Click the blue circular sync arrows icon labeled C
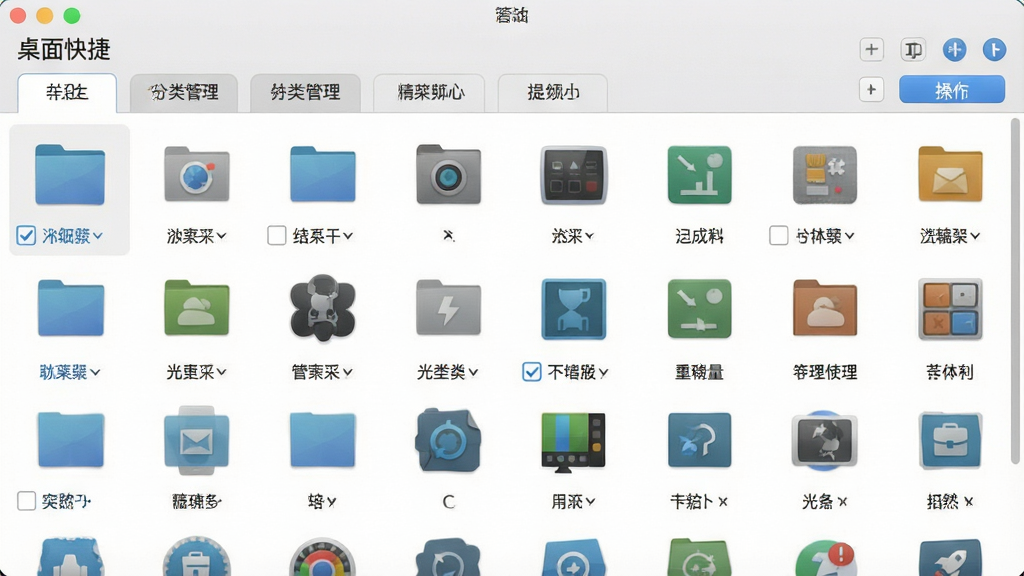Viewport: 1024px width, 576px height. (448, 440)
